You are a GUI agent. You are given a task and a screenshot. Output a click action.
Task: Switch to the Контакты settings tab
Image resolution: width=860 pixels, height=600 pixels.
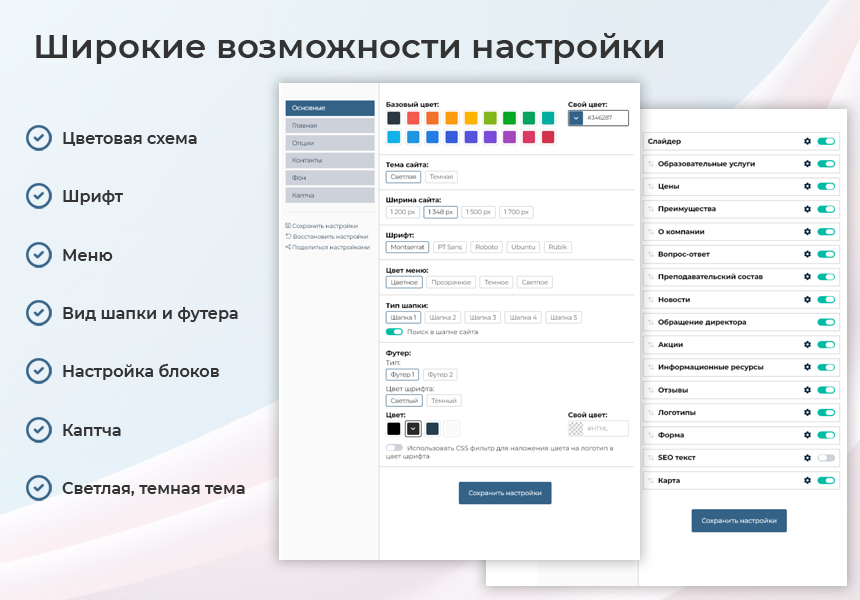329,160
